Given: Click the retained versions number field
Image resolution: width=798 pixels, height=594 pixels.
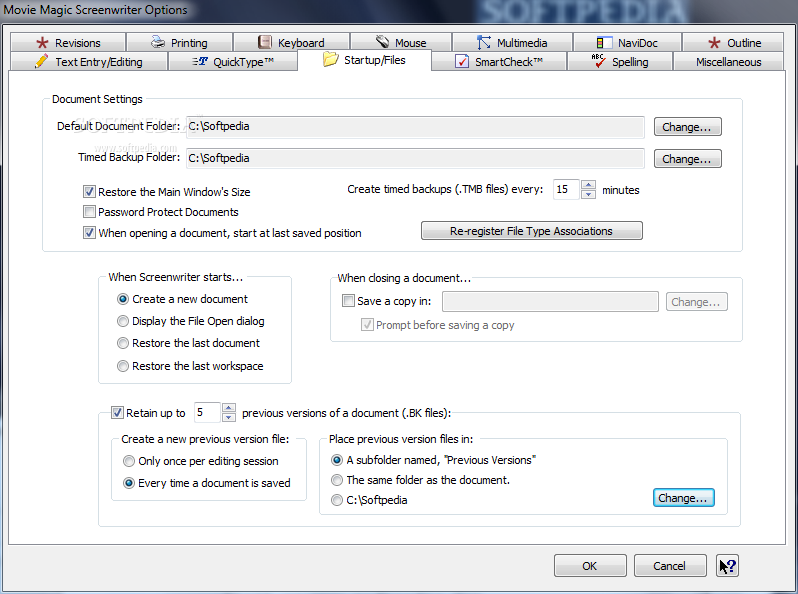Looking at the screenshot, I should click(x=207, y=412).
